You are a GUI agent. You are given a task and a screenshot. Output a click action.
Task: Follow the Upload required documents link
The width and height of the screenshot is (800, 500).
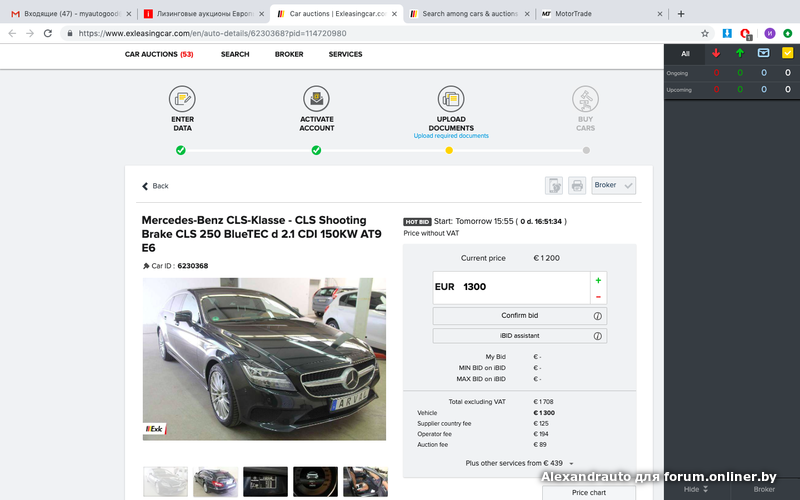(x=451, y=136)
